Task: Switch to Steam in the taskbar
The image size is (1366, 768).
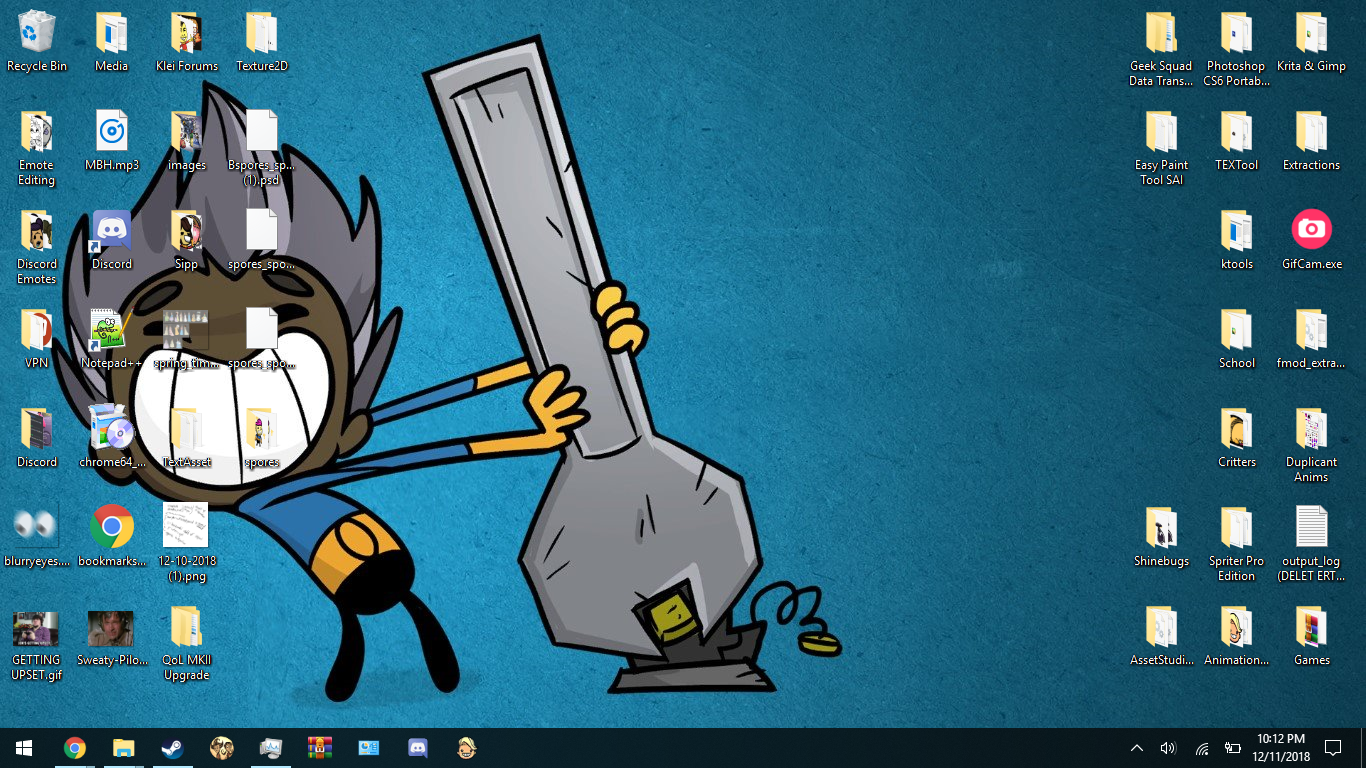Action: pyautogui.click(x=172, y=748)
